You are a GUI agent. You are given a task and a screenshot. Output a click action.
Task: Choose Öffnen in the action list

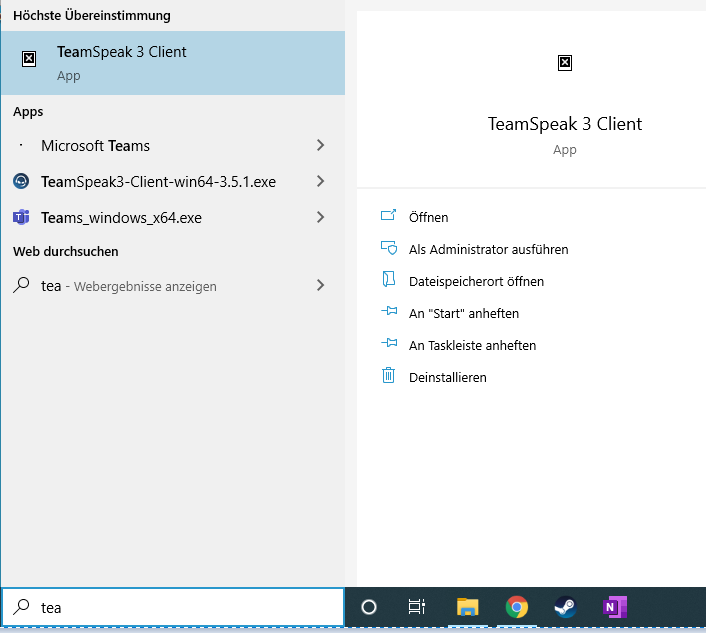pyautogui.click(x=428, y=217)
